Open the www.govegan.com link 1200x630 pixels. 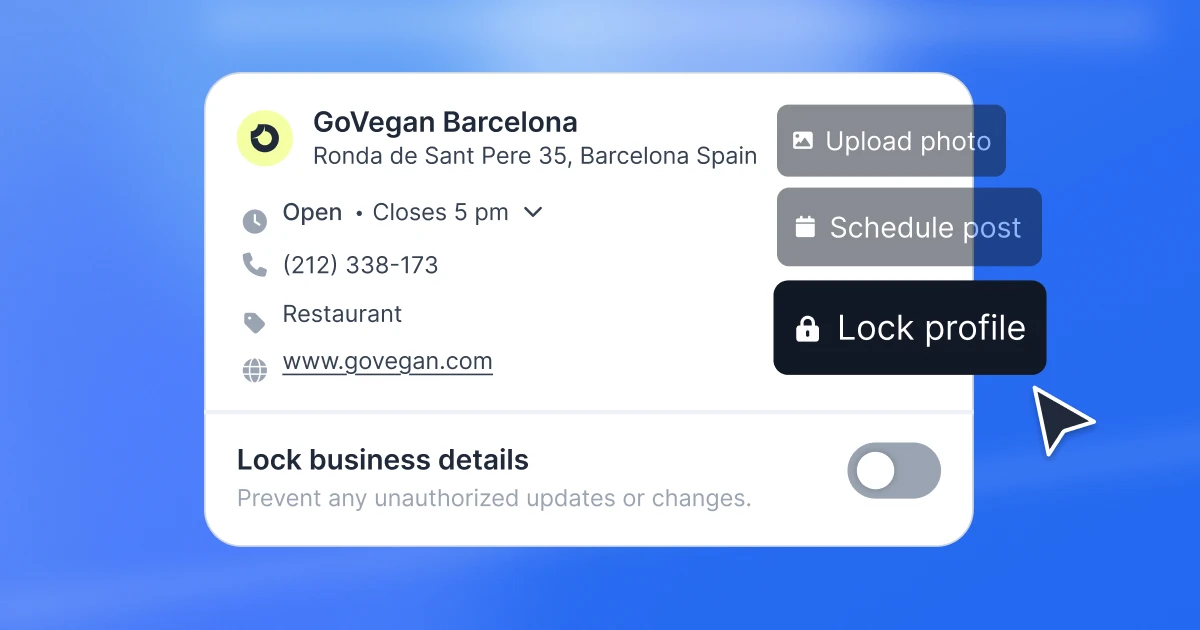pos(388,362)
